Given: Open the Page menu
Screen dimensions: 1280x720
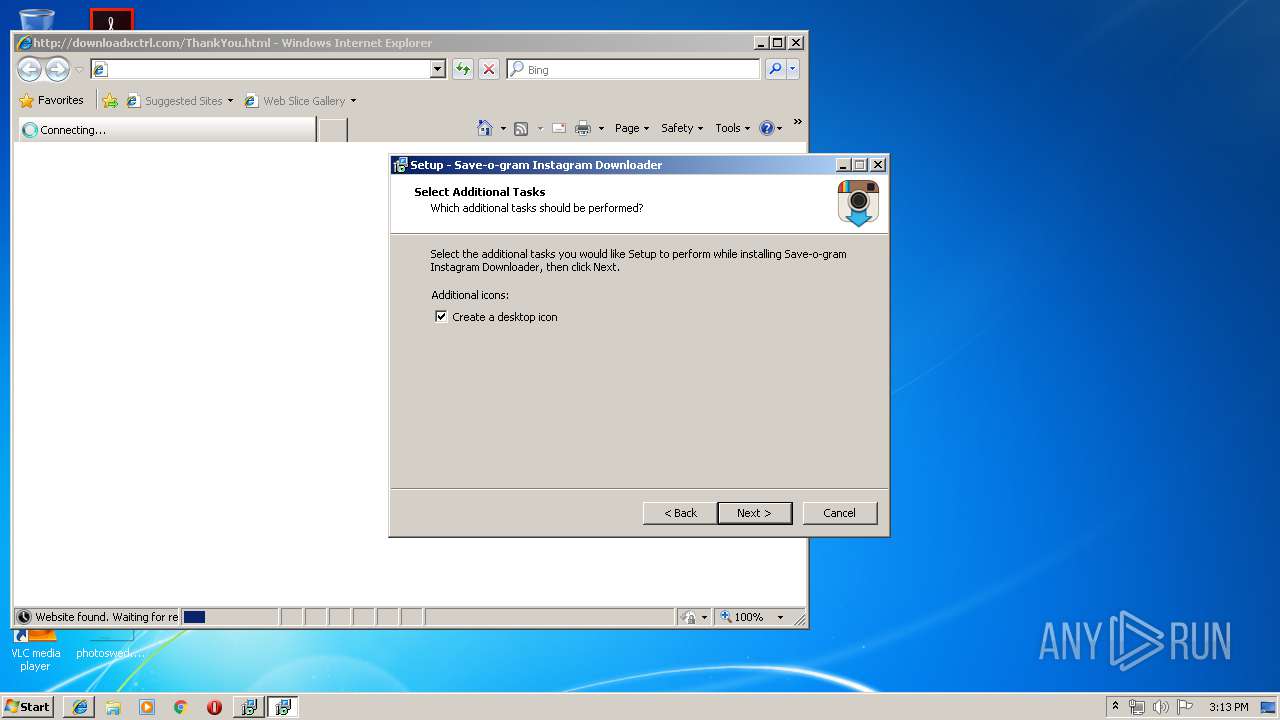Looking at the screenshot, I should pos(632,128).
